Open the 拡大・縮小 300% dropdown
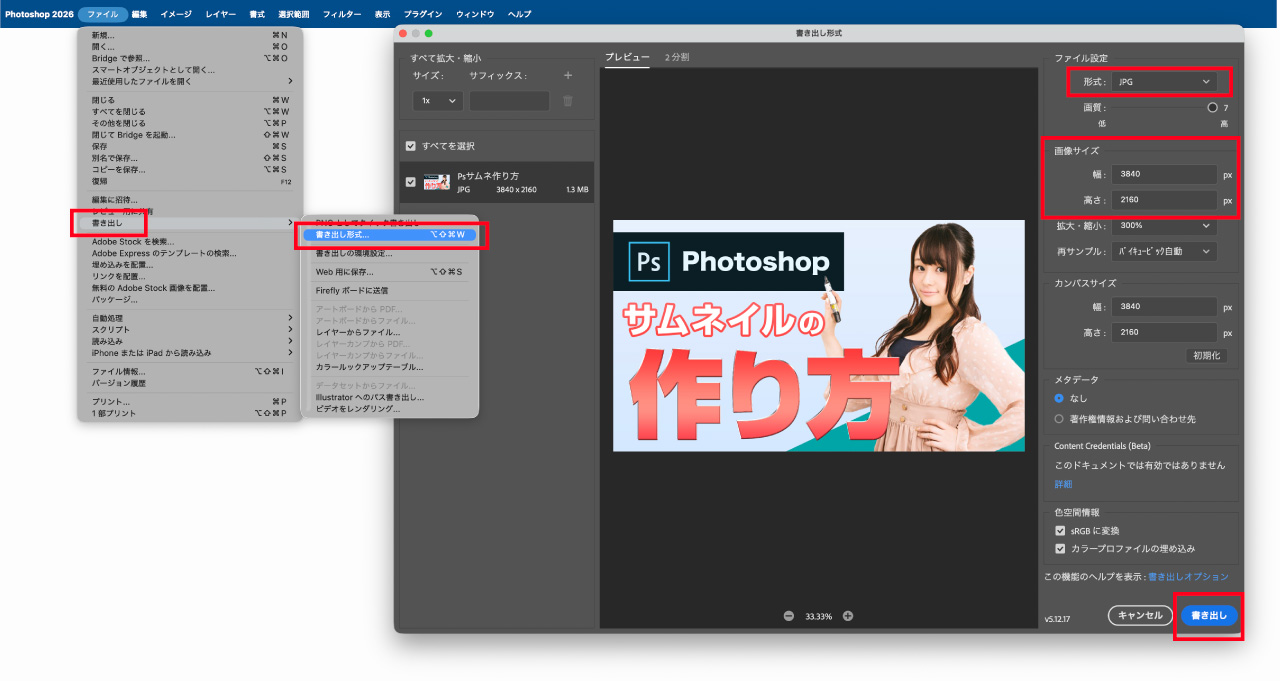This screenshot has height=681, width=1280. coord(1164,226)
